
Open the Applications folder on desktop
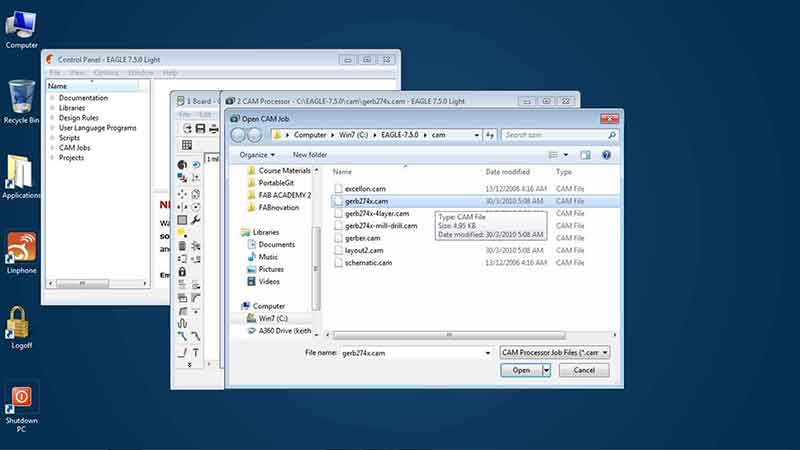21,177
